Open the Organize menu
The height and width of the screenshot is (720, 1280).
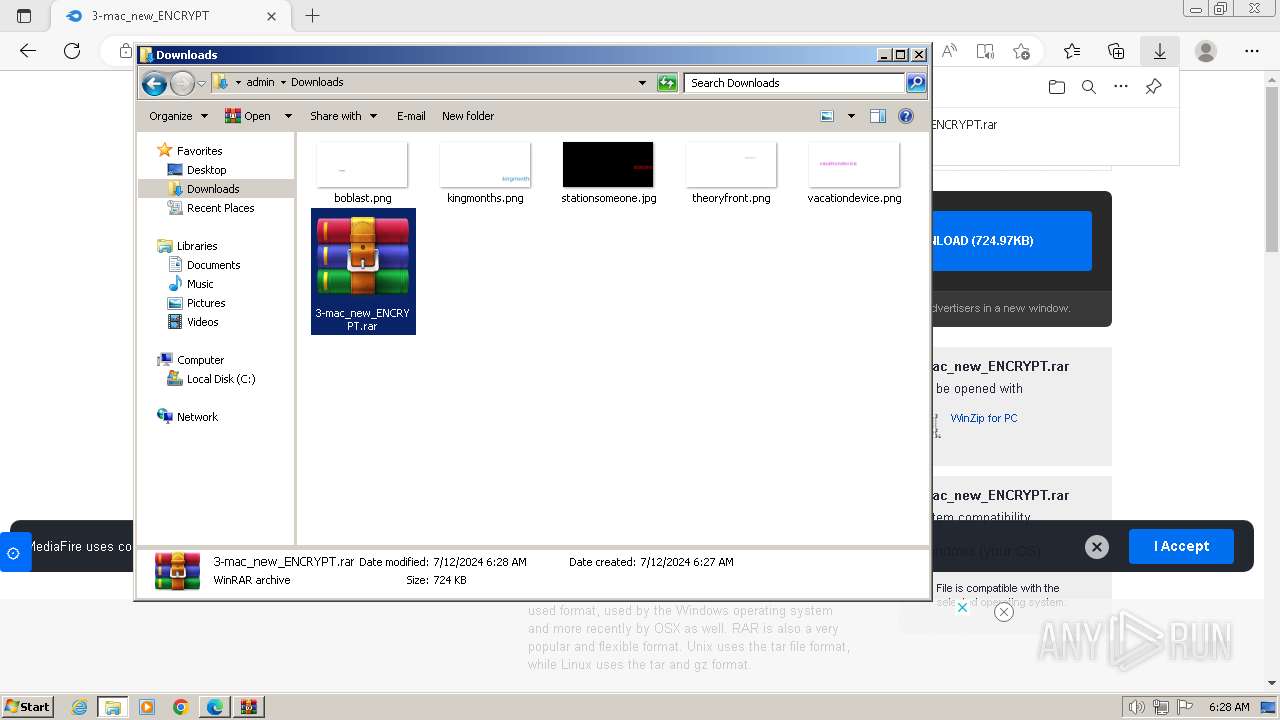click(178, 116)
